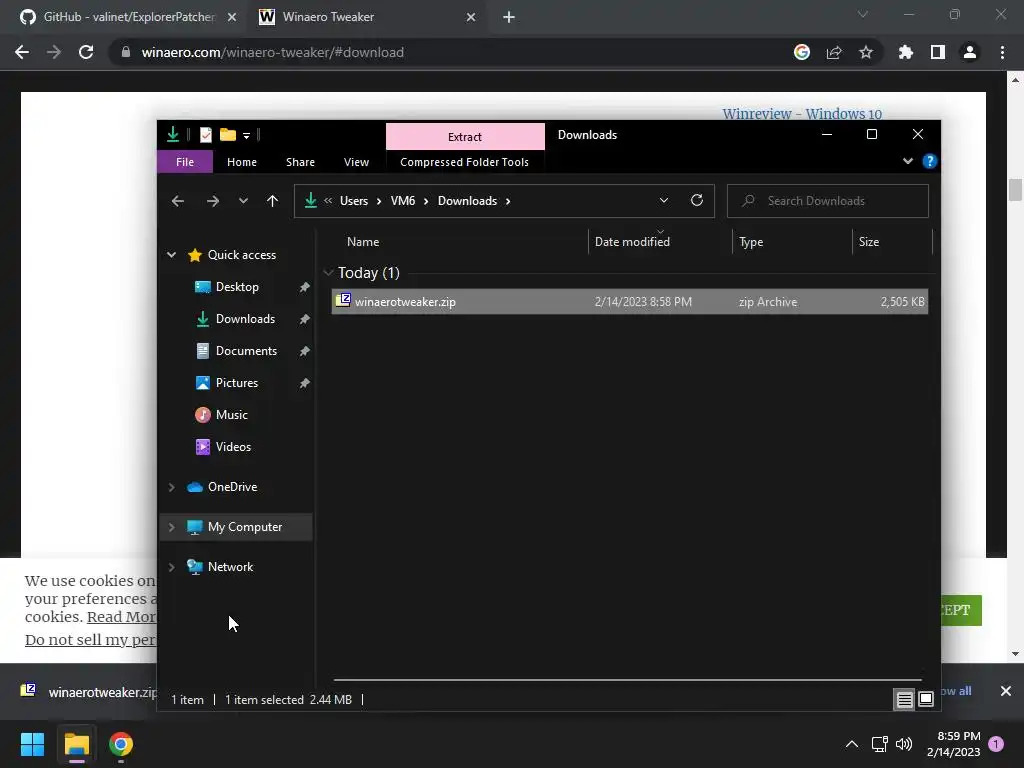Click the Google icon in address bar
This screenshot has width=1024, height=768.
tap(802, 52)
